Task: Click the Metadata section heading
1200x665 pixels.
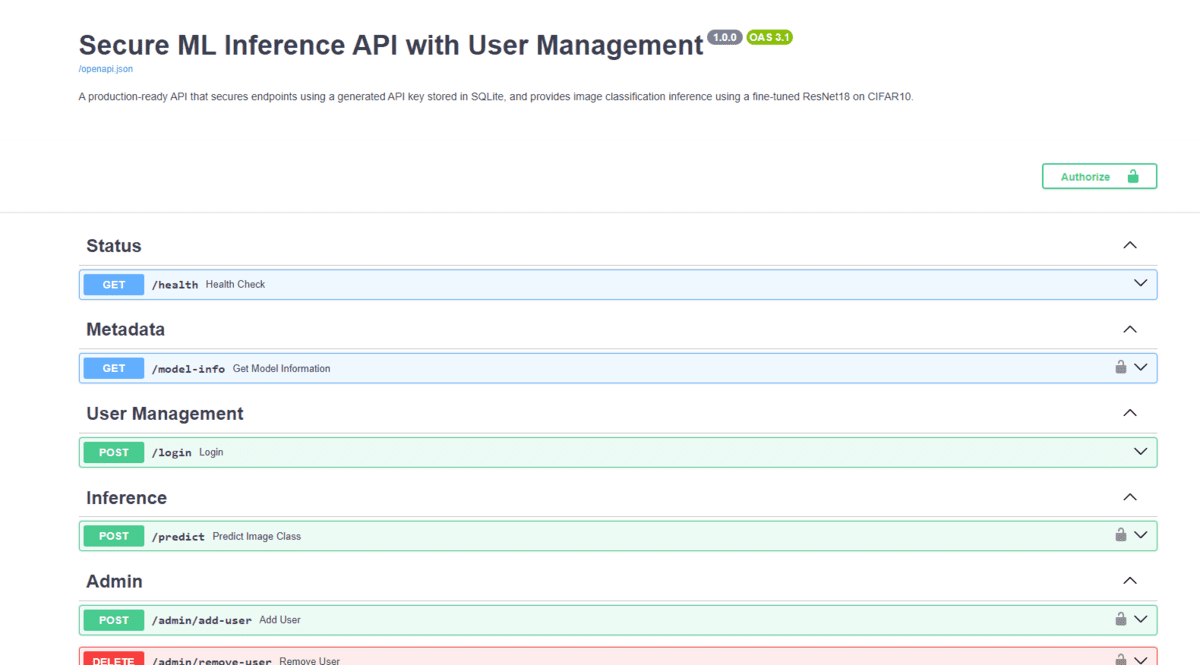Action: 125,330
